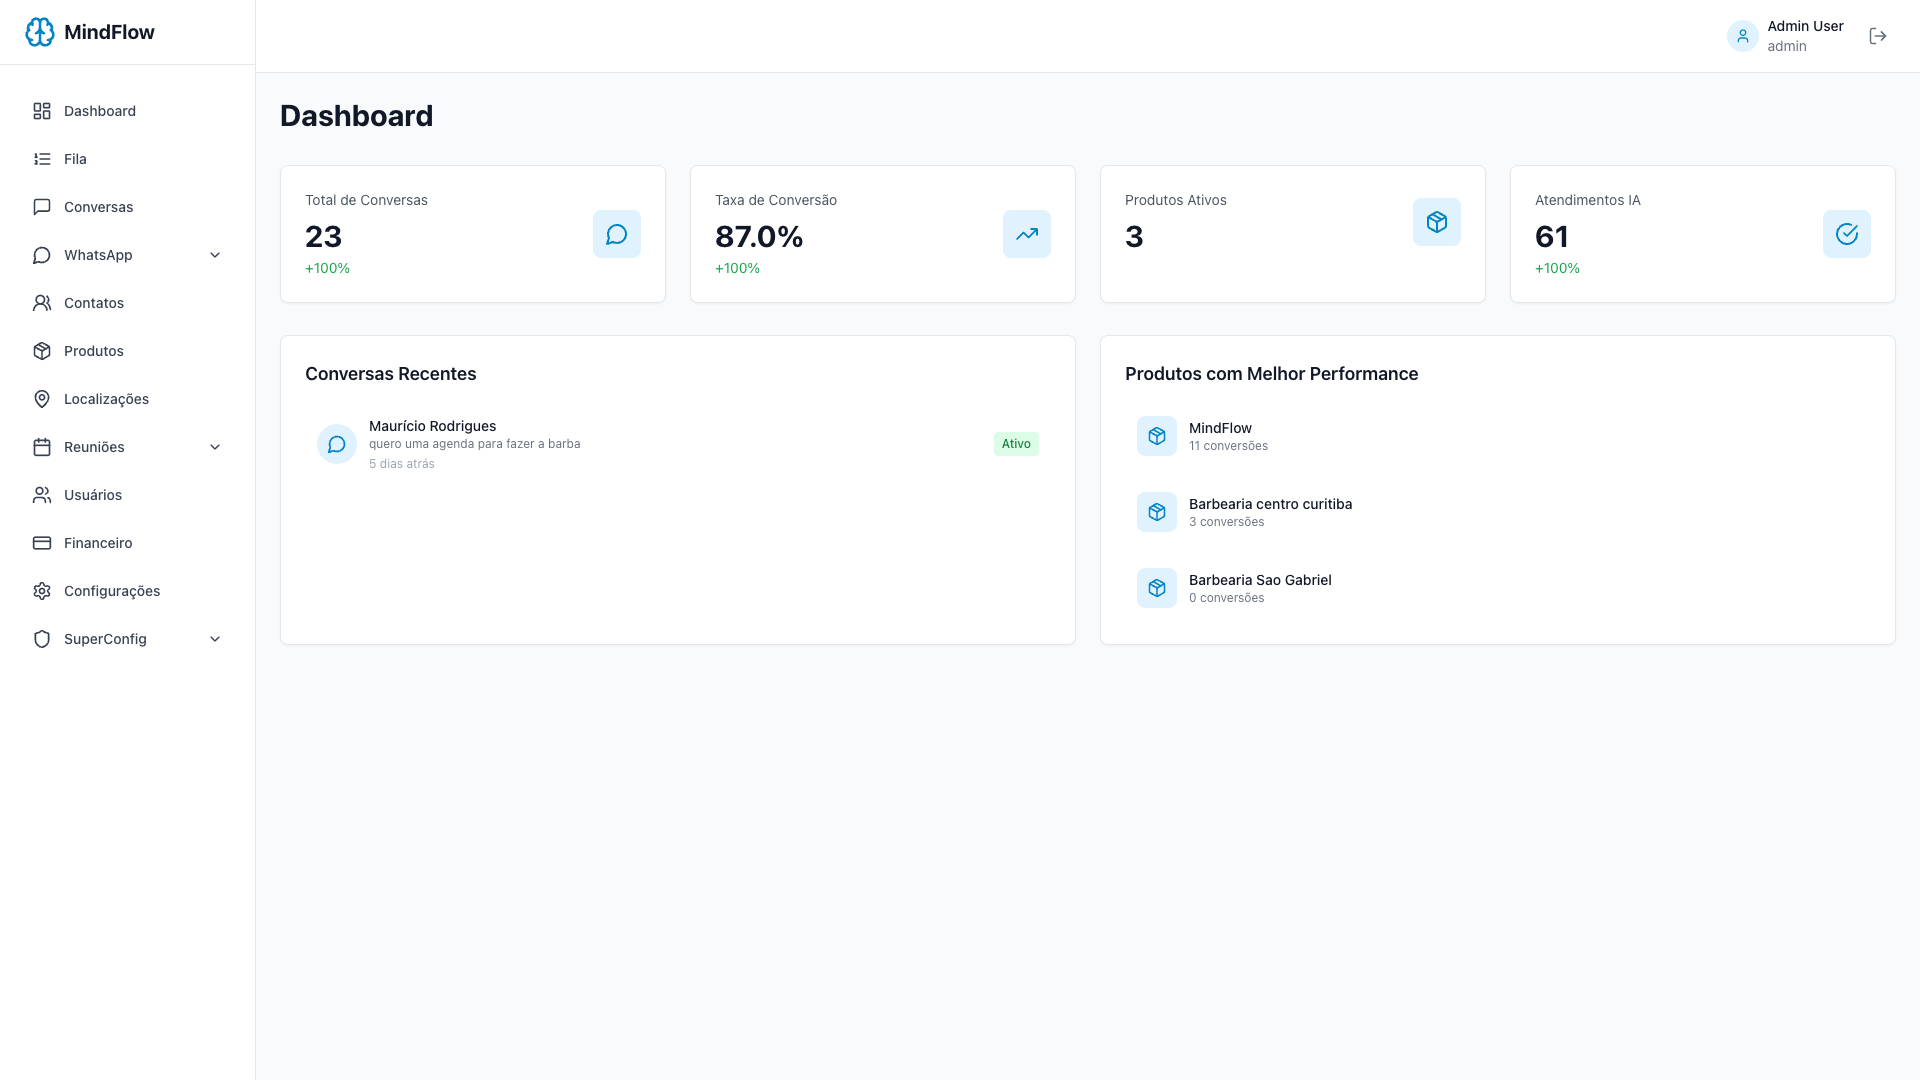Click the logout icon next to Admin User

tap(1878, 36)
